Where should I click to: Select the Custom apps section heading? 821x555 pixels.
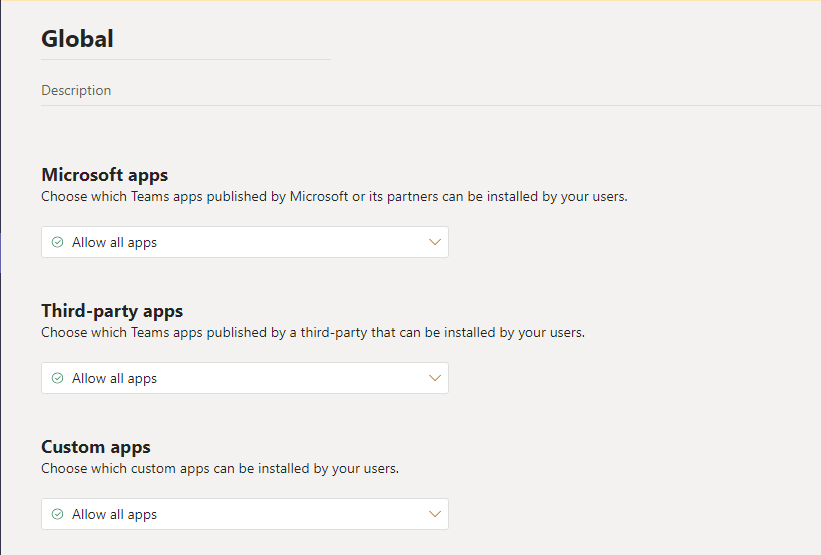pyautogui.click(x=96, y=447)
